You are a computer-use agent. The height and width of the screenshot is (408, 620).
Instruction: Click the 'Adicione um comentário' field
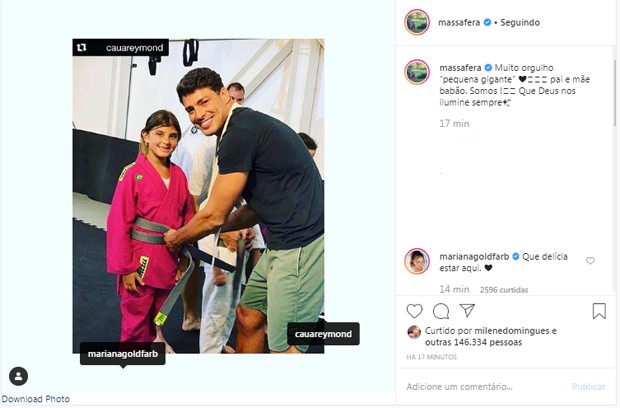(x=480, y=386)
